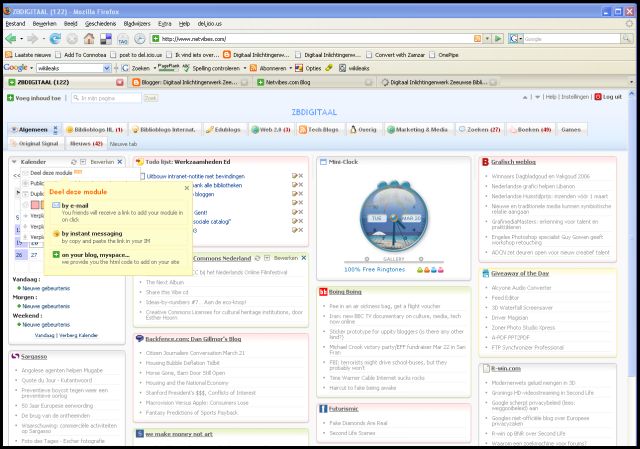Click the del.icio.us checkered toolbar icon
This screenshot has width=640, height=449.
(x=106, y=39)
